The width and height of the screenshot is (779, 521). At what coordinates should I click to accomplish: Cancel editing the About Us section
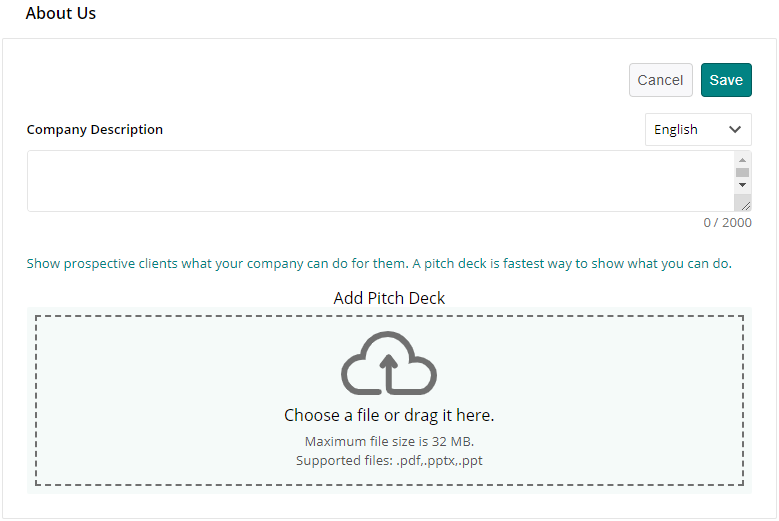click(660, 80)
